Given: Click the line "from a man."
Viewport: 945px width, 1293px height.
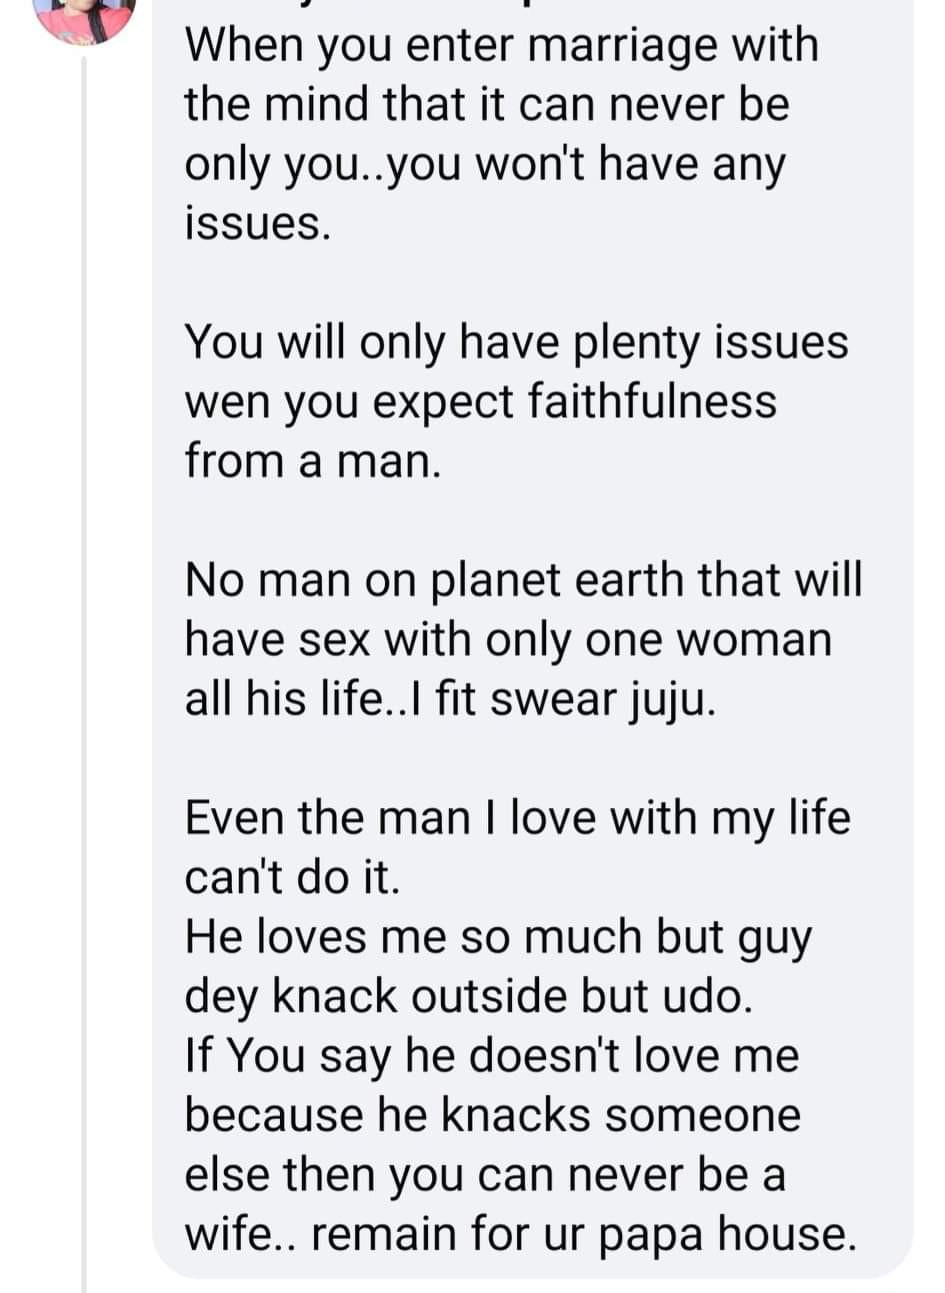Looking at the screenshot, I should pos(312,461).
